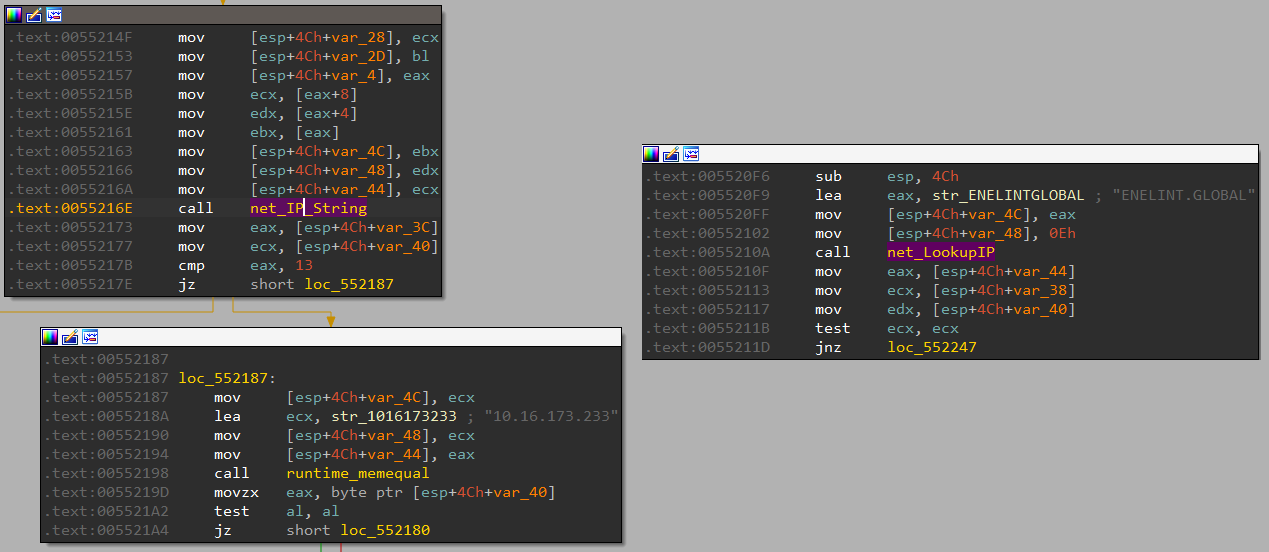Open node color picker on loc_552187 block
Image resolution: width=1269 pixels, height=552 pixels.
[50, 337]
